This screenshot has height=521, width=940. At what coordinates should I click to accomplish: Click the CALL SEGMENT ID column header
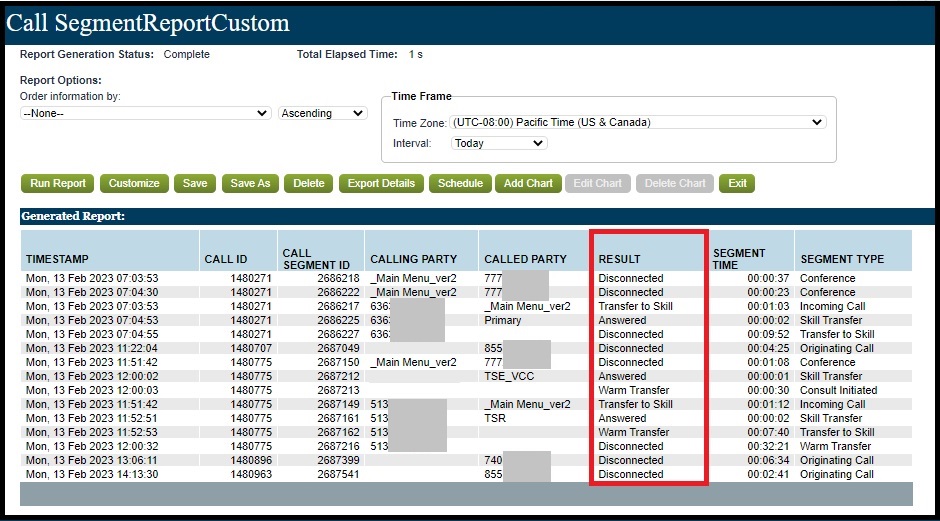[316, 259]
